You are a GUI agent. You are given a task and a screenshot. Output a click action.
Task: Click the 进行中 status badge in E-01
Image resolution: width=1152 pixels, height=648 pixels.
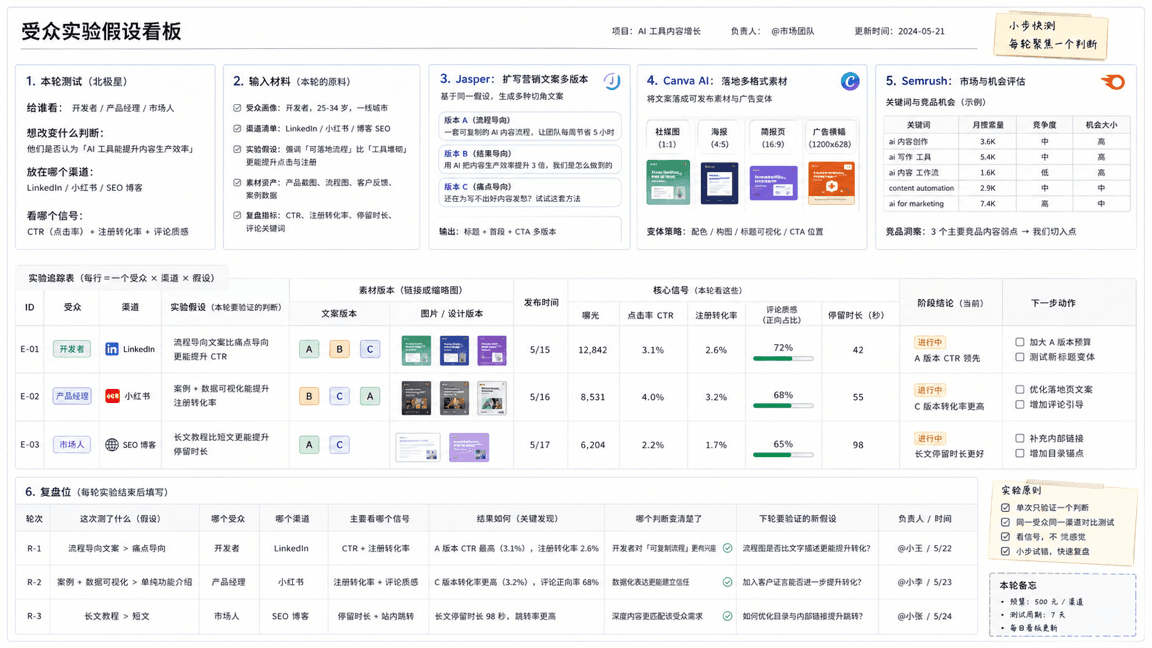point(929,342)
